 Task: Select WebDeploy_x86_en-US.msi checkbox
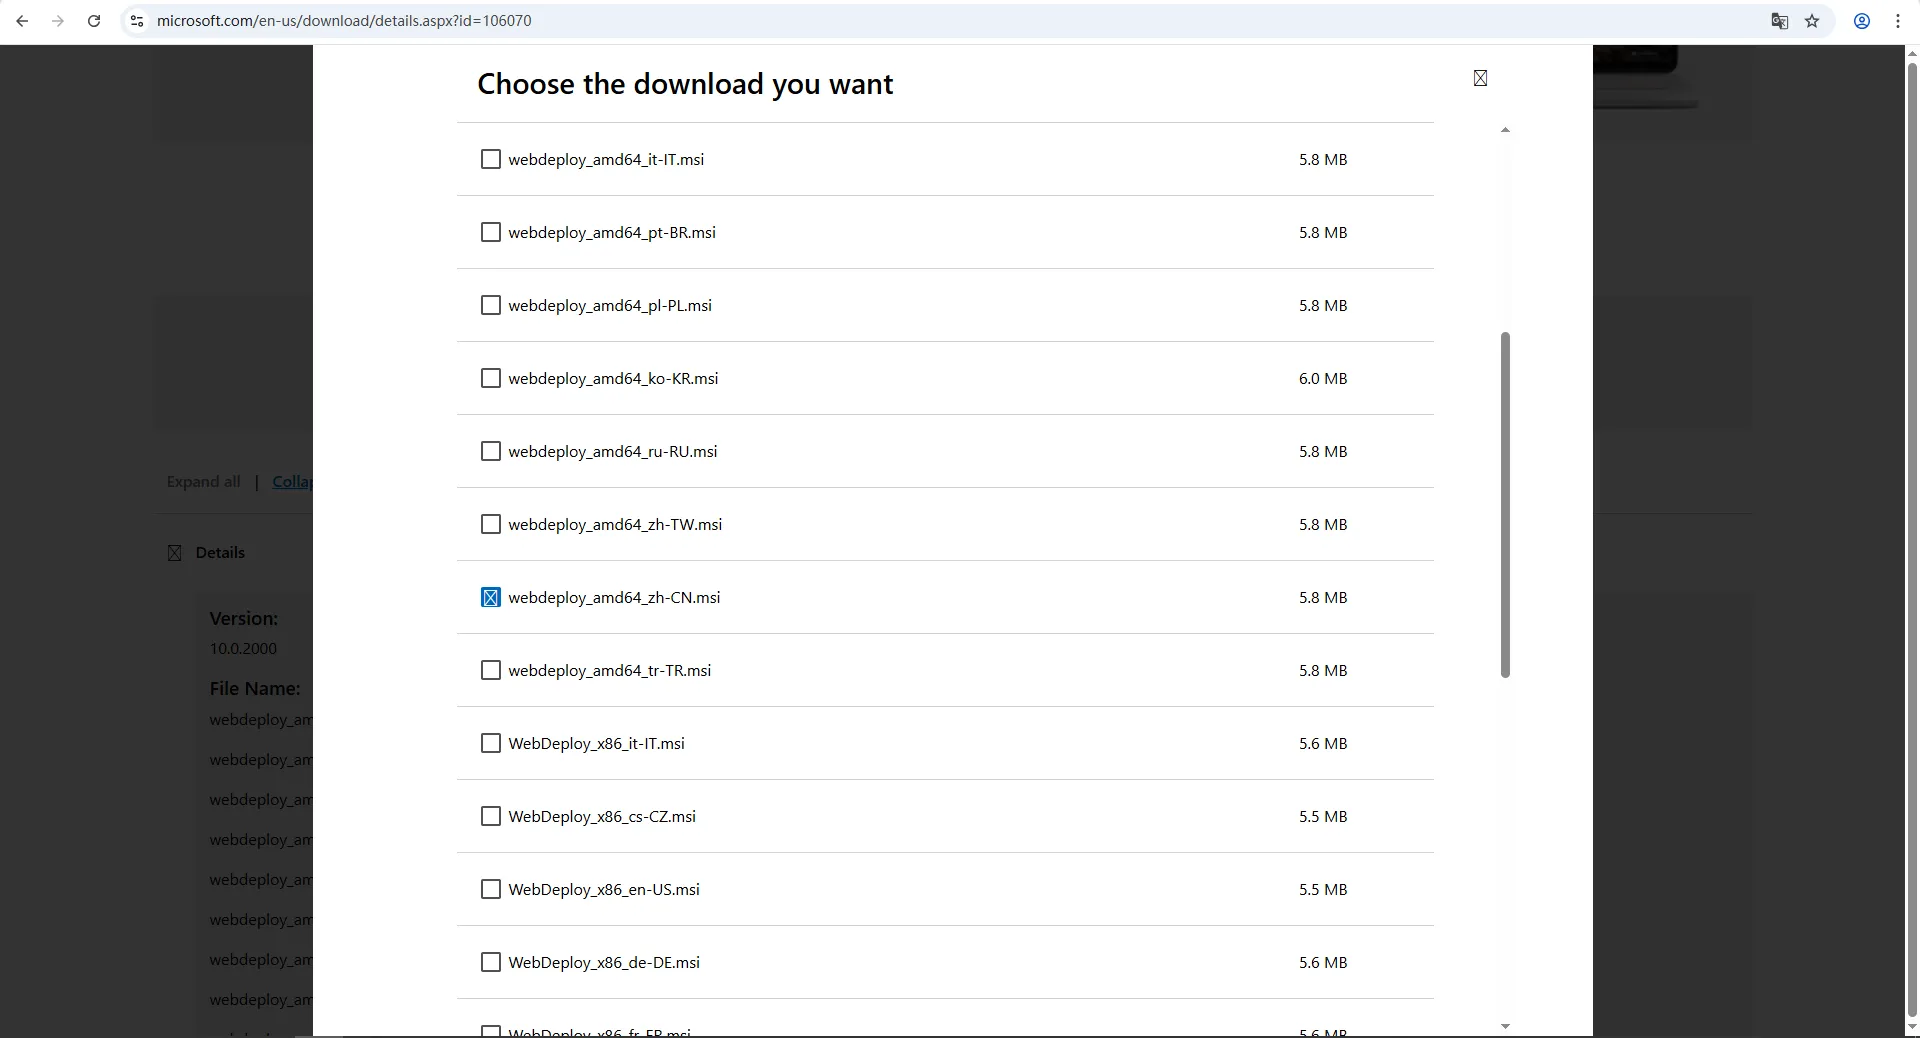pyautogui.click(x=490, y=889)
